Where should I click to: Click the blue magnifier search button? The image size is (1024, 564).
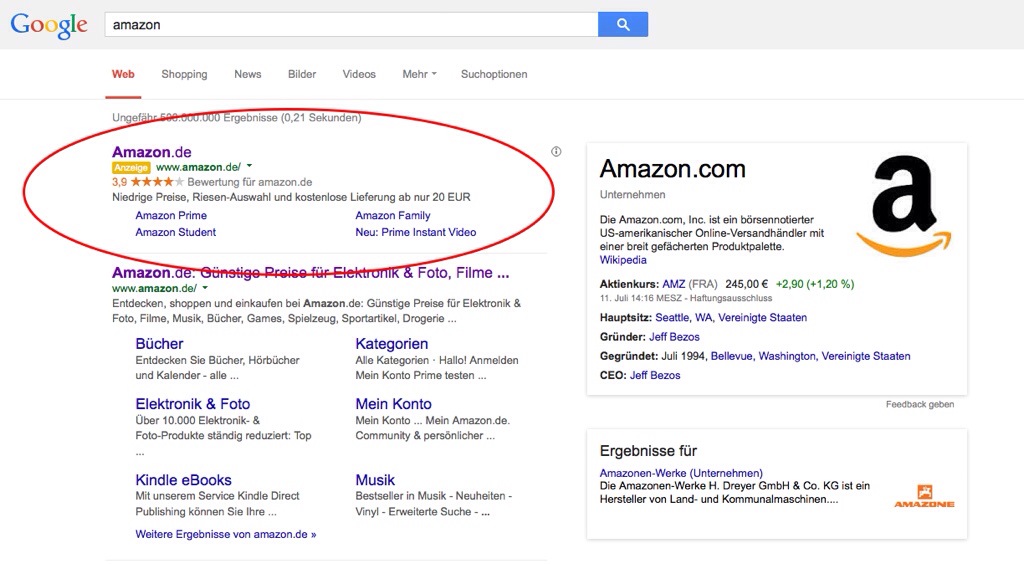[622, 25]
